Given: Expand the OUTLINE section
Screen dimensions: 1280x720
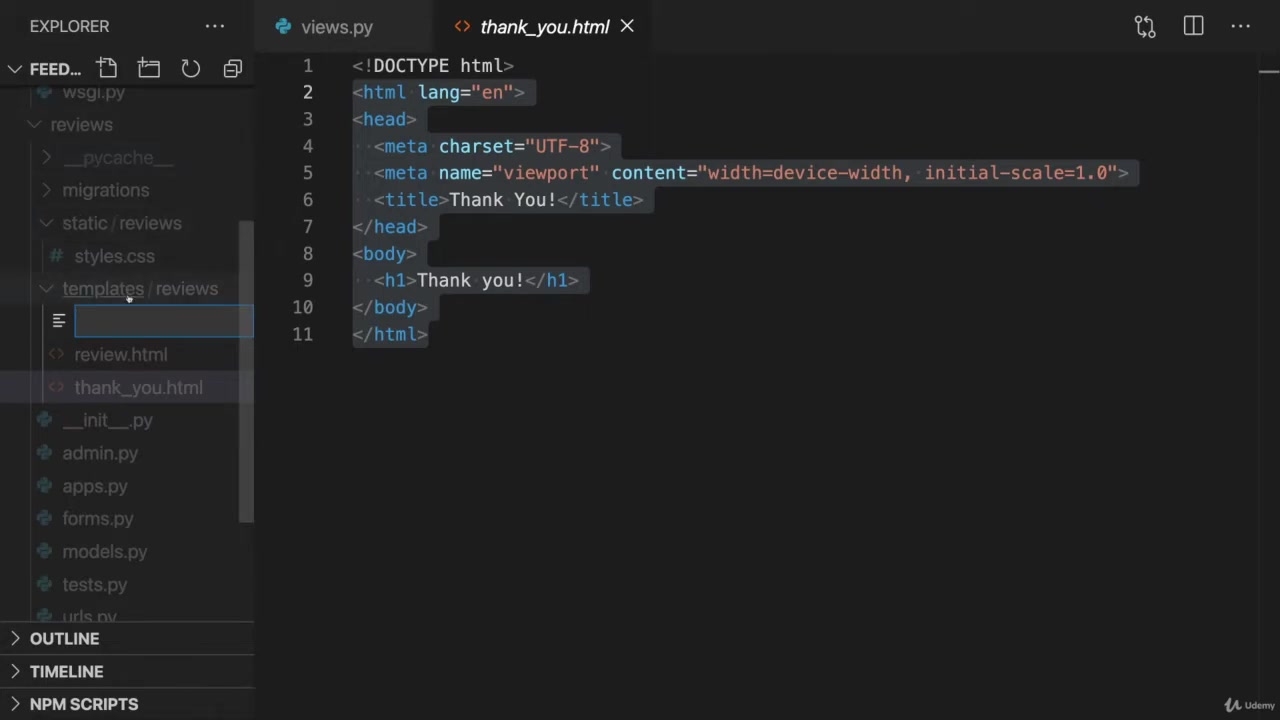Looking at the screenshot, I should (x=64, y=638).
